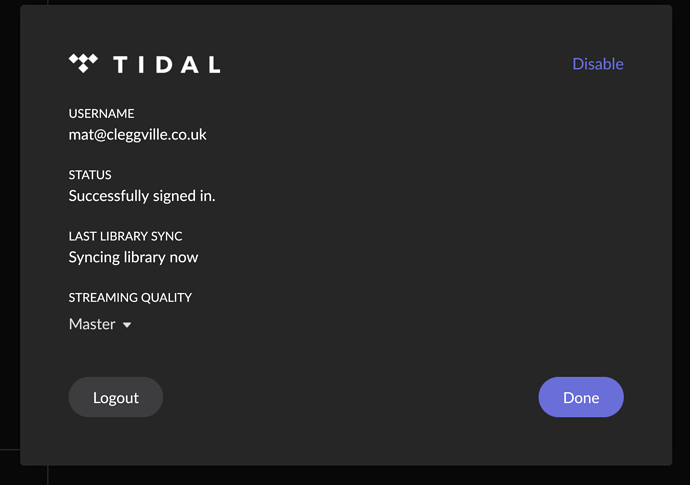Click the 'Successfully signed in.' status message

point(142,196)
